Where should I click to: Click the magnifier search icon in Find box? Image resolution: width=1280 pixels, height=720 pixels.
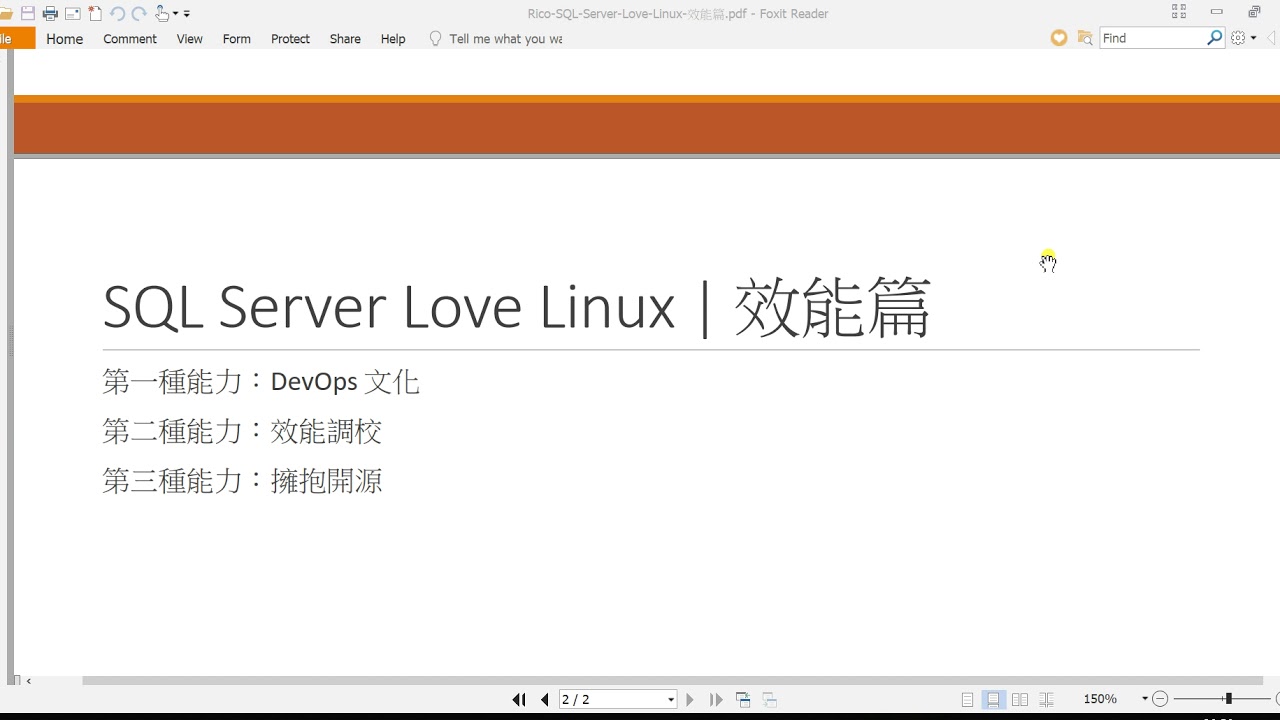pyautogui.click(x=1215, y=38)
